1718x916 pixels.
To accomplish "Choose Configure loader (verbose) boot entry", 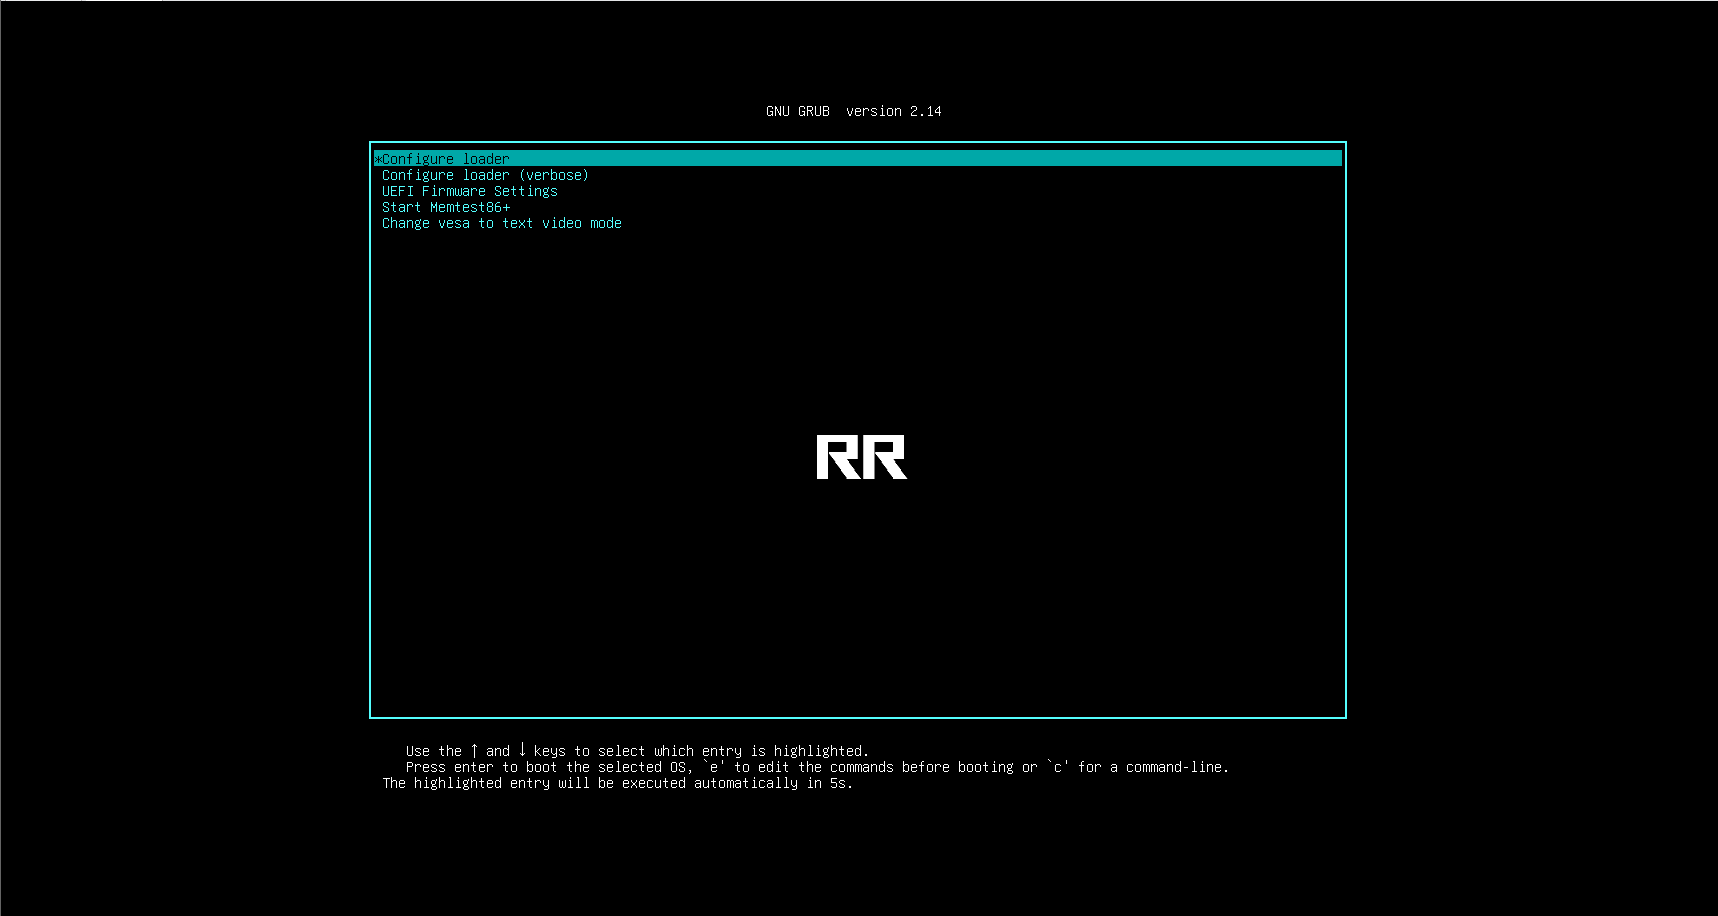I will [x=485, y=175].
